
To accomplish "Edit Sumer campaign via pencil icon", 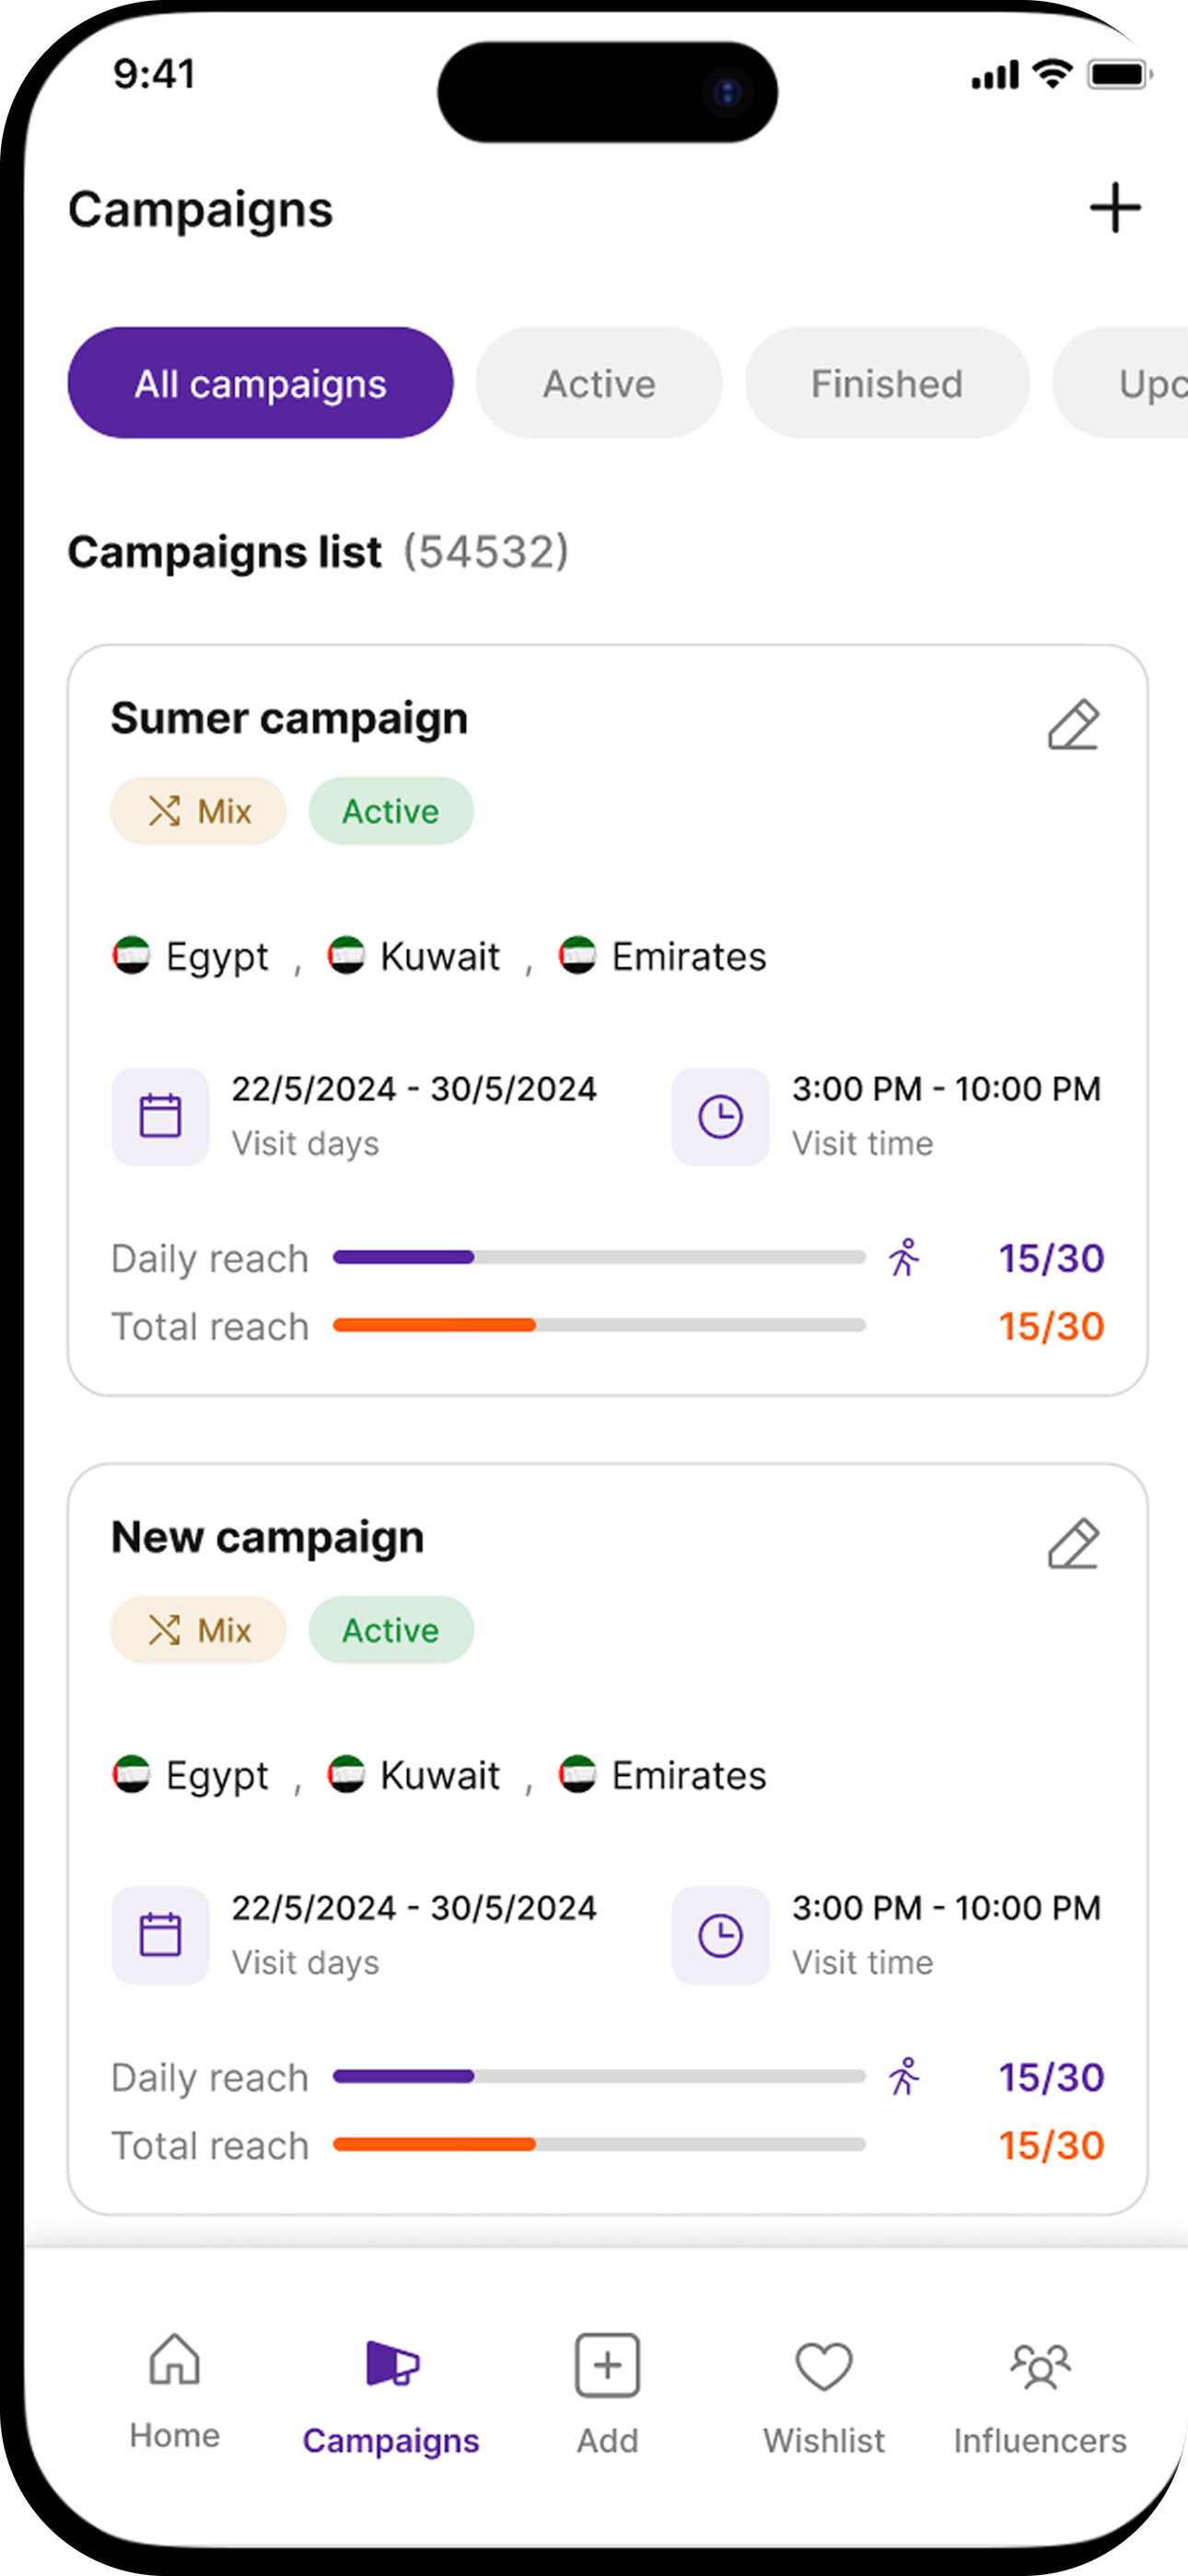I will pyautogui.click(x=1074, y=724).
